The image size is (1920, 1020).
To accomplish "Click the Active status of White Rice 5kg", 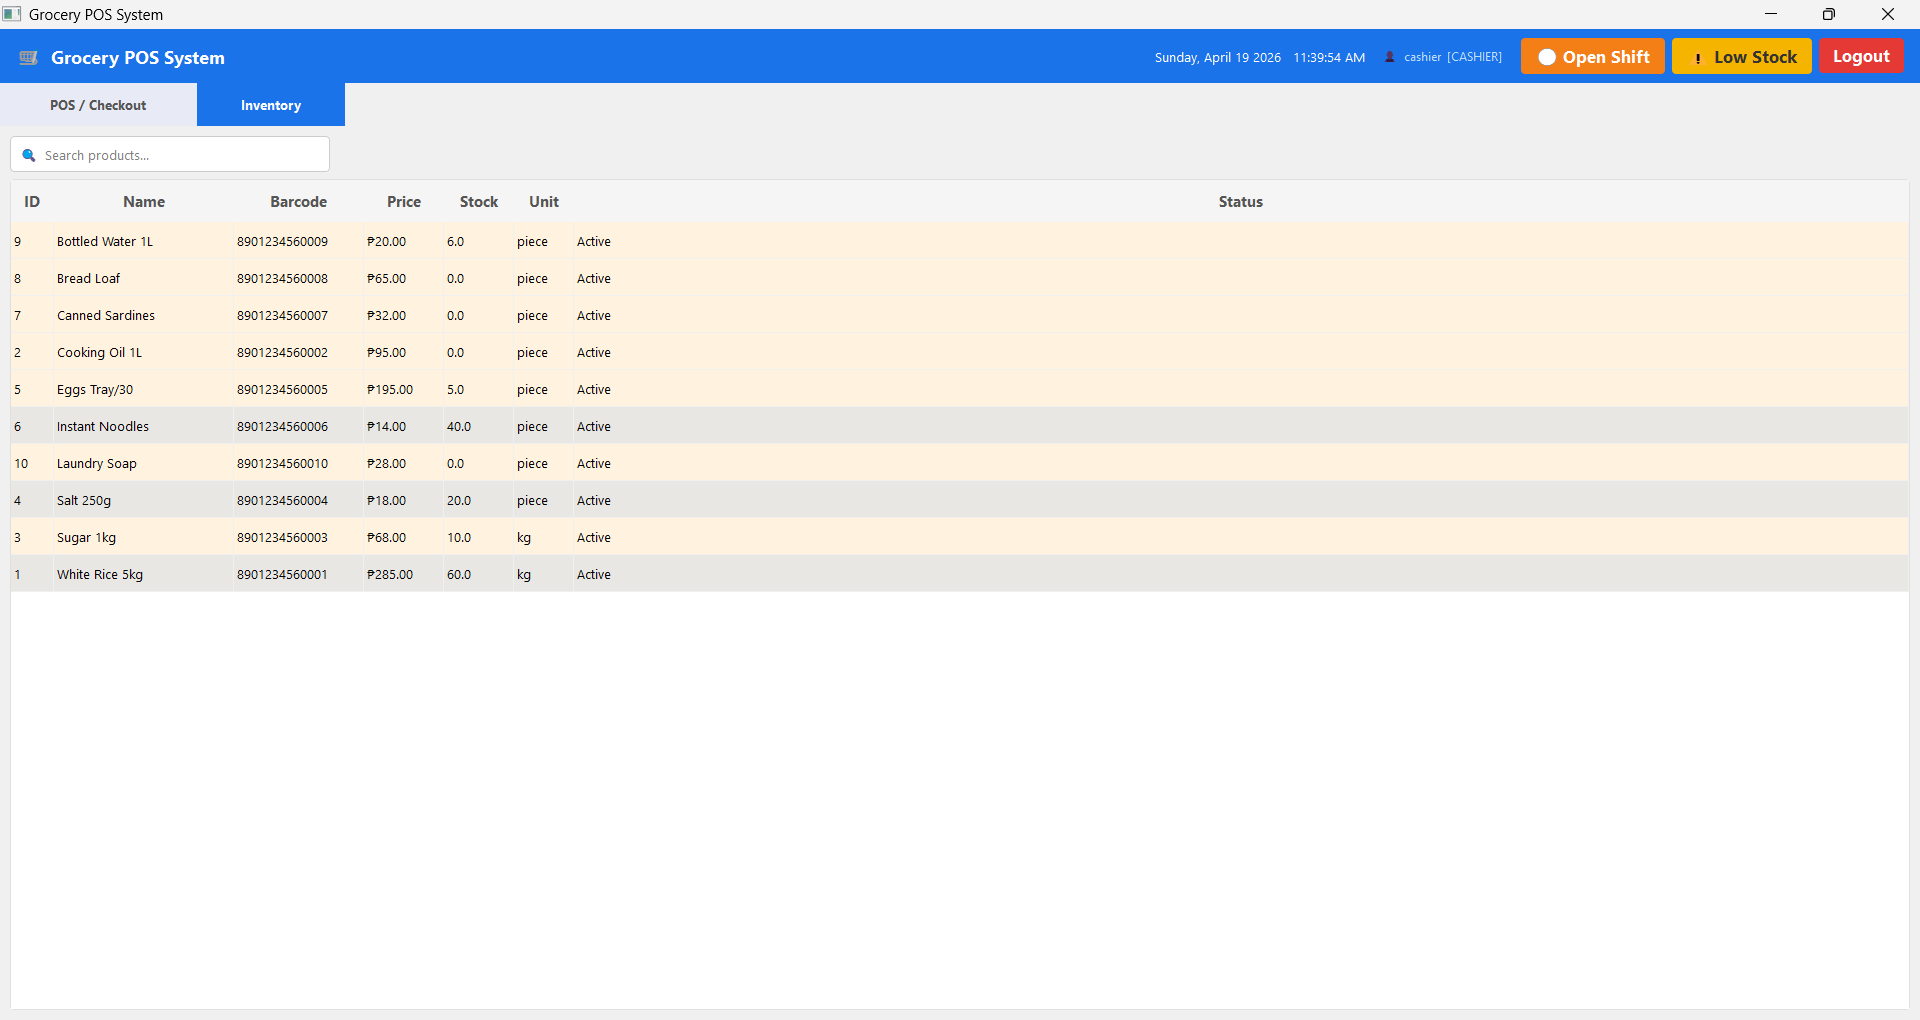I will pos(594,575).
